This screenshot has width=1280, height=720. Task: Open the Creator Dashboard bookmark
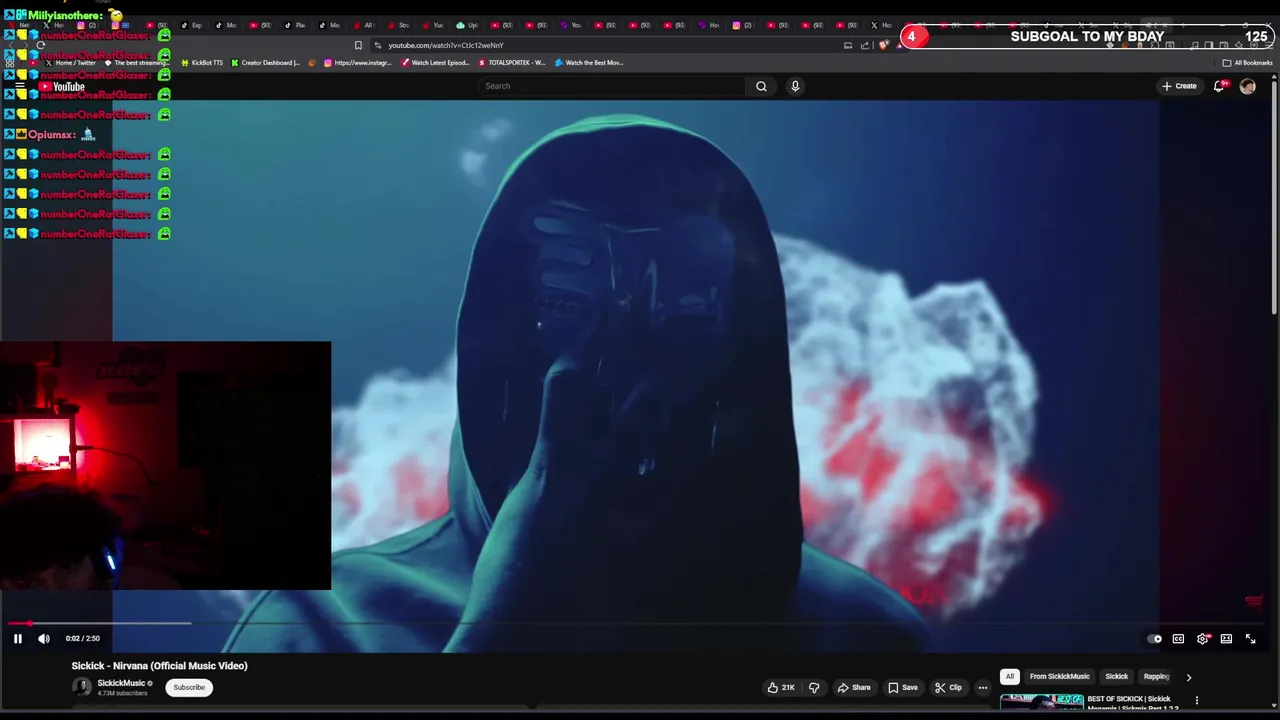(x=265, y=63)
